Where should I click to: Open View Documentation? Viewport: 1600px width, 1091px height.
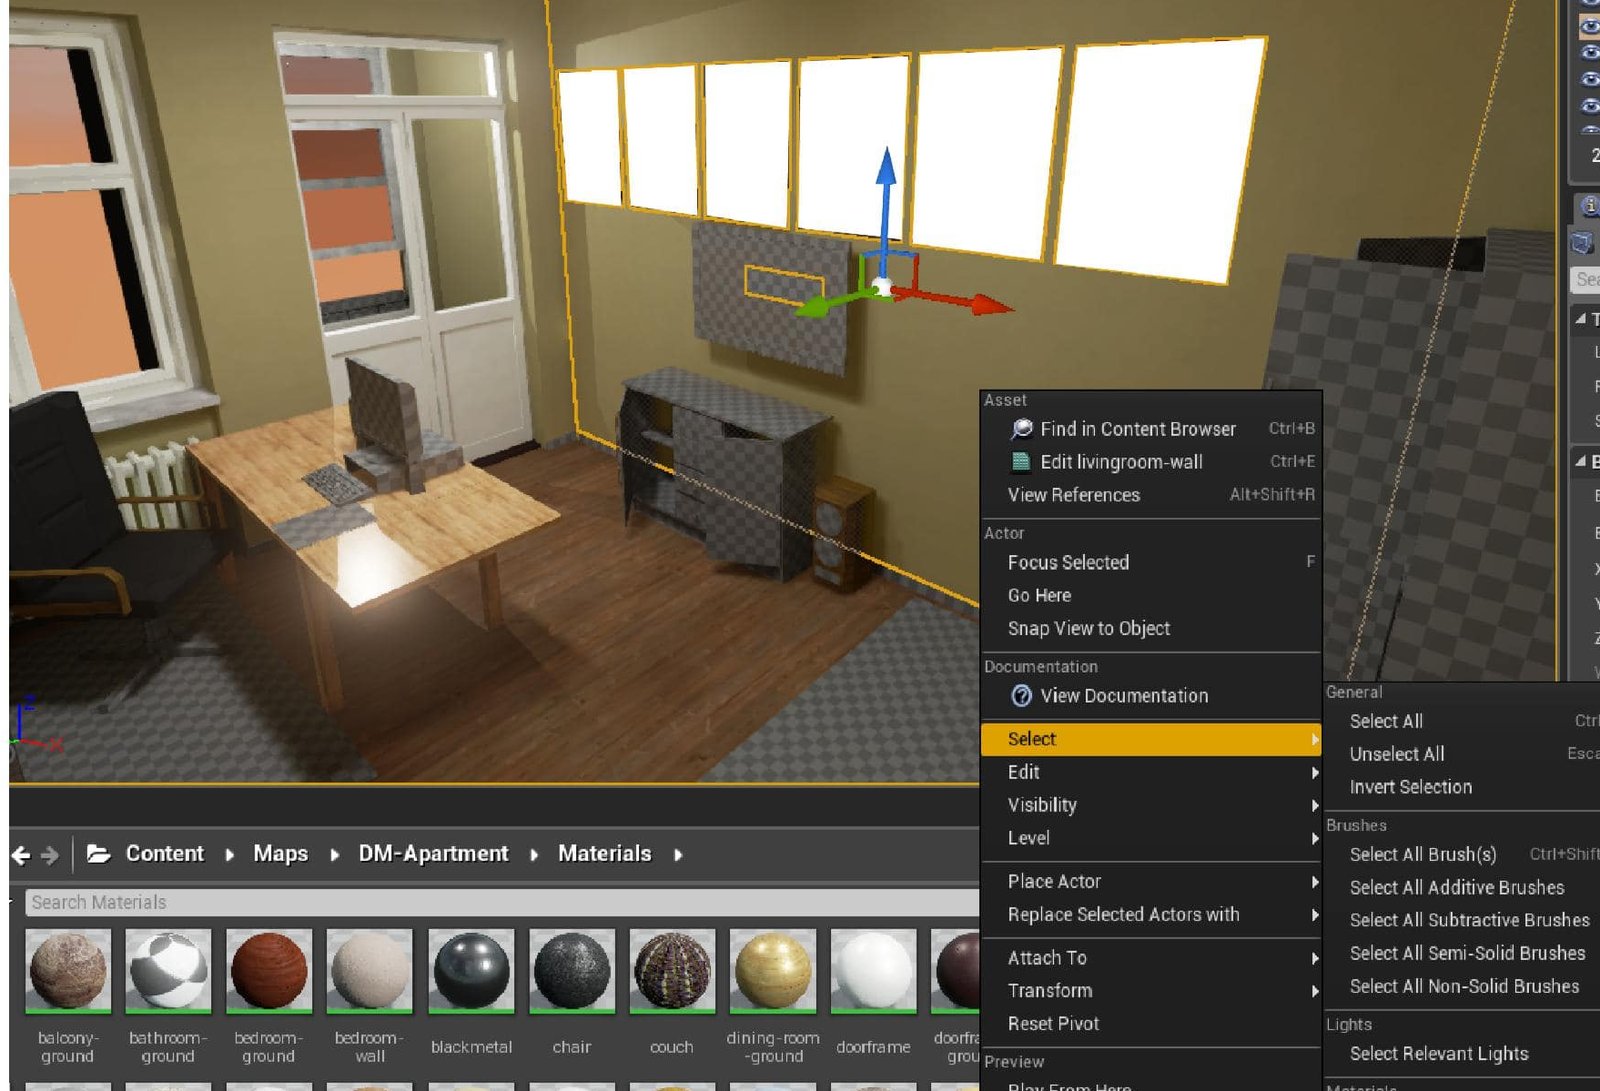[1151, 696]
